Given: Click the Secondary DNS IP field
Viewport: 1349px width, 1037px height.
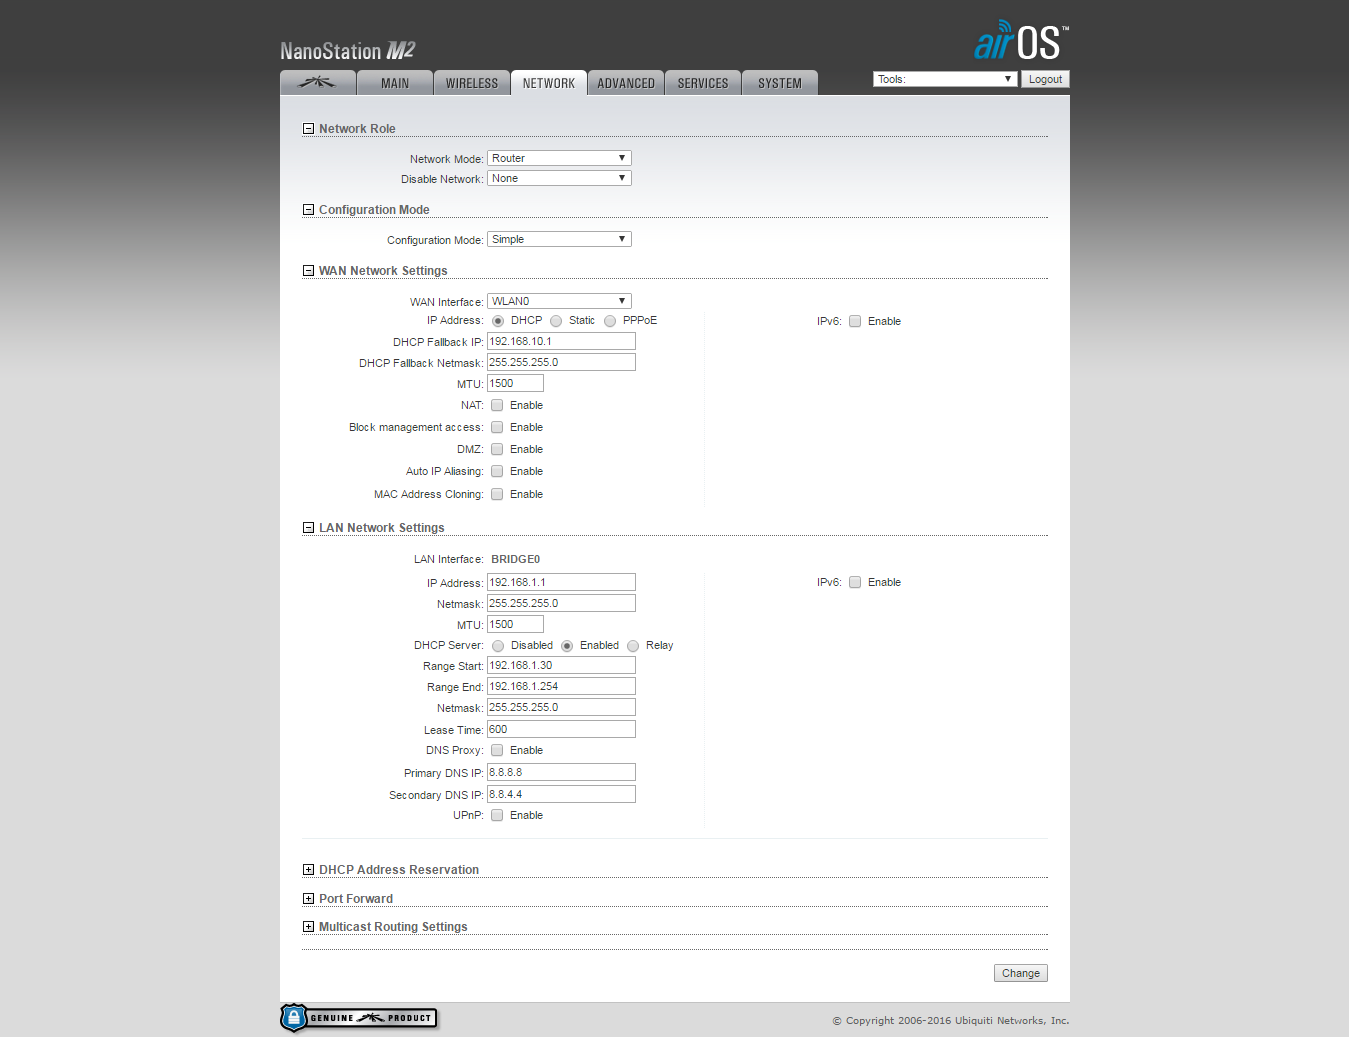Looking at the screenshot, I should 561,794.
